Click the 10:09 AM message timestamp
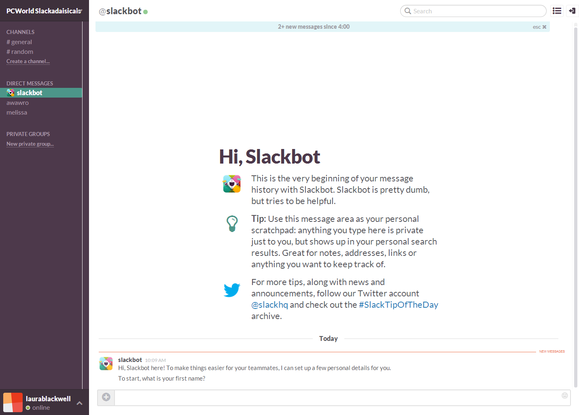Screen dimensions: 579x415 pyautogui.click(x=155, y=360)
